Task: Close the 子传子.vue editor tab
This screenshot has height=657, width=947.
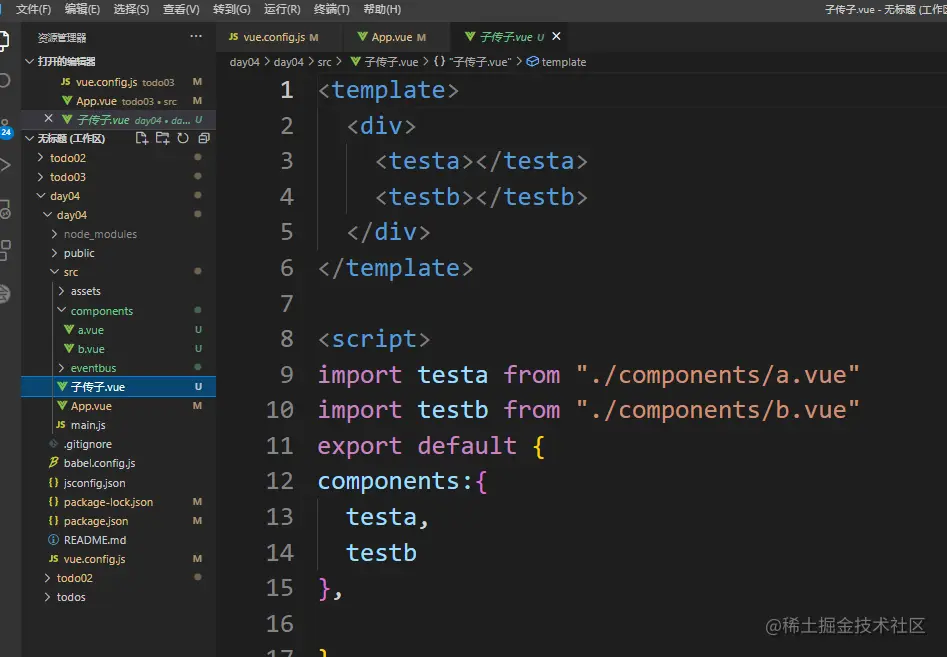Action: (557, 36)
